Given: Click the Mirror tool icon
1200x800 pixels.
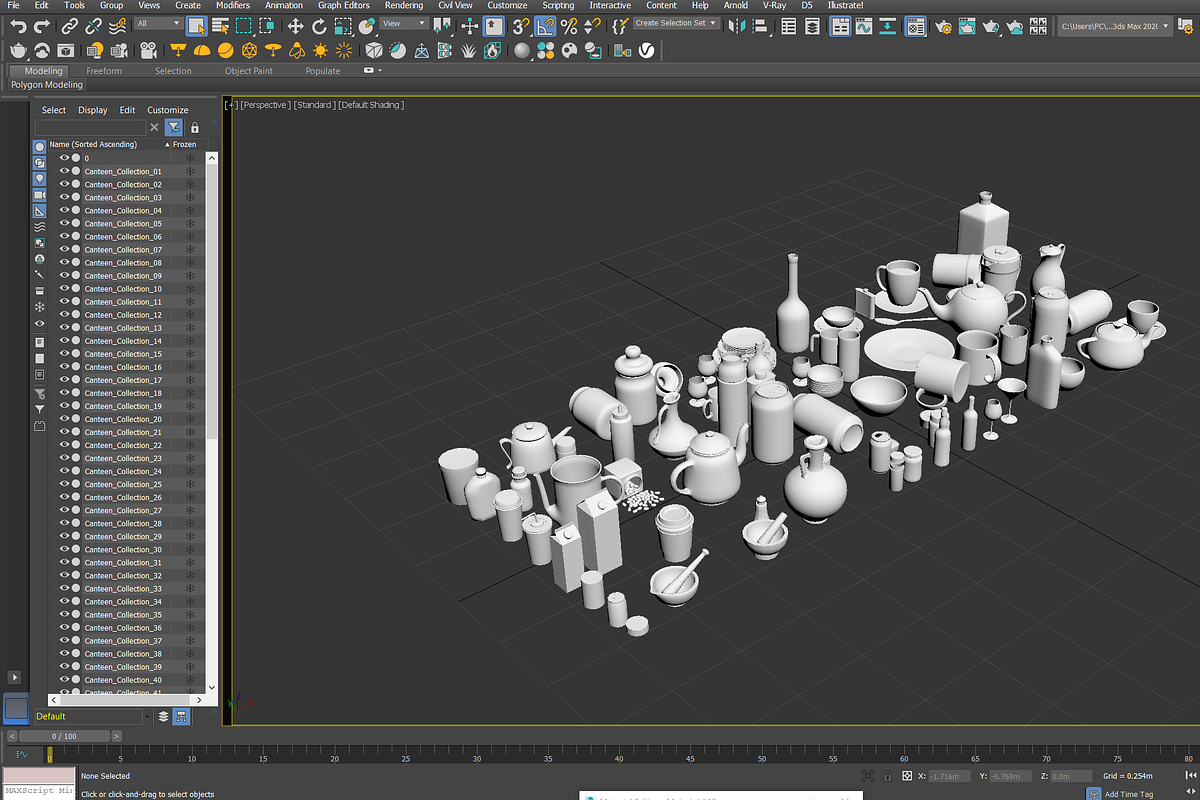Looking at the screenshot, I should [736, 27].
